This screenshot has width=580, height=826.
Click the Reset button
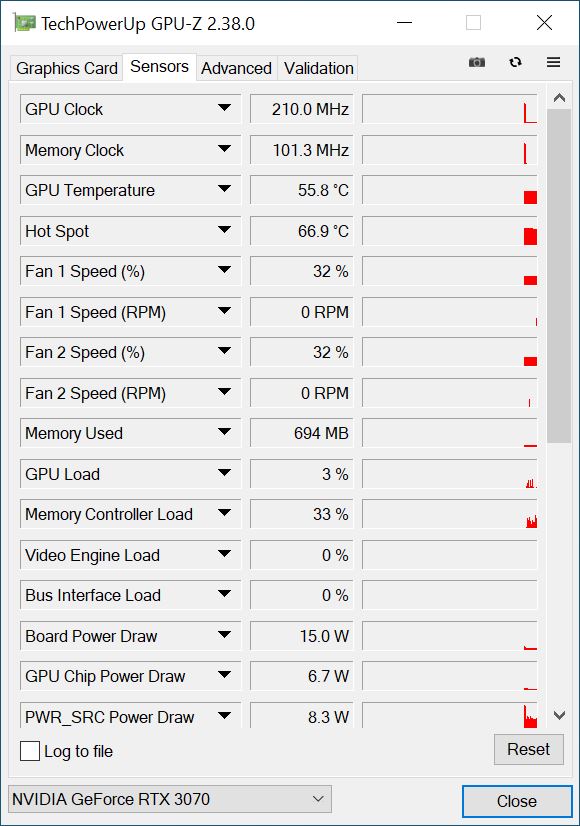point(528,749)
